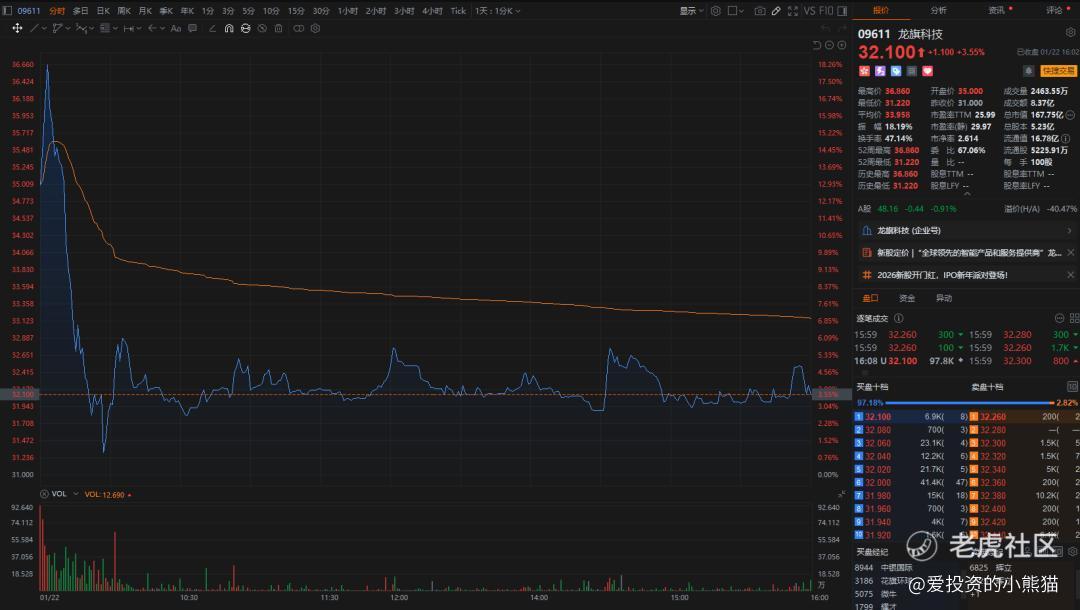Dismiss the 2026新股开门红 banner
The width and height of the screenshot is (1080, 610).
(x=1071, y=275)
